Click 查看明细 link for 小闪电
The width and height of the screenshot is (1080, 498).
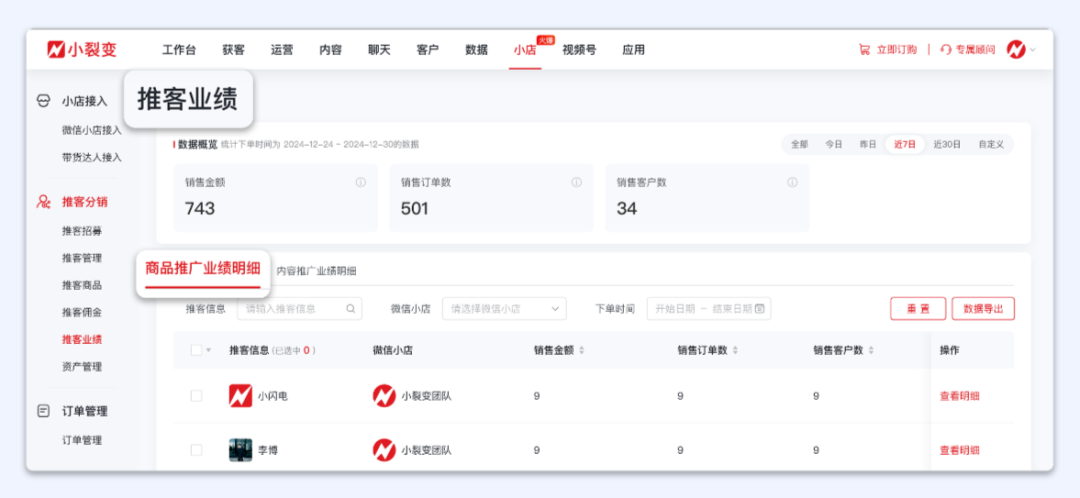[959, 396]
